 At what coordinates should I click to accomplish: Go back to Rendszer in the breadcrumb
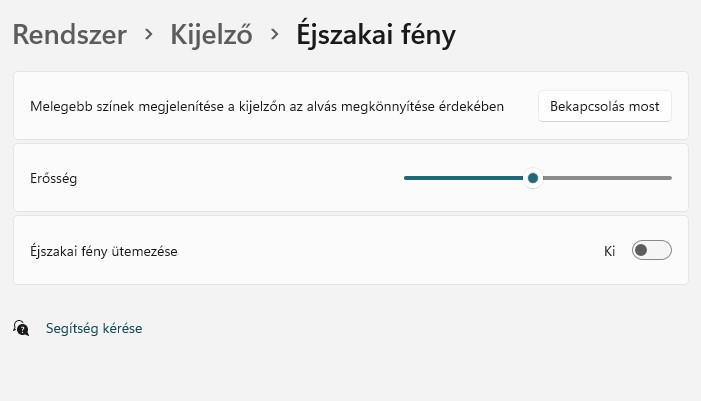(69, 35)
